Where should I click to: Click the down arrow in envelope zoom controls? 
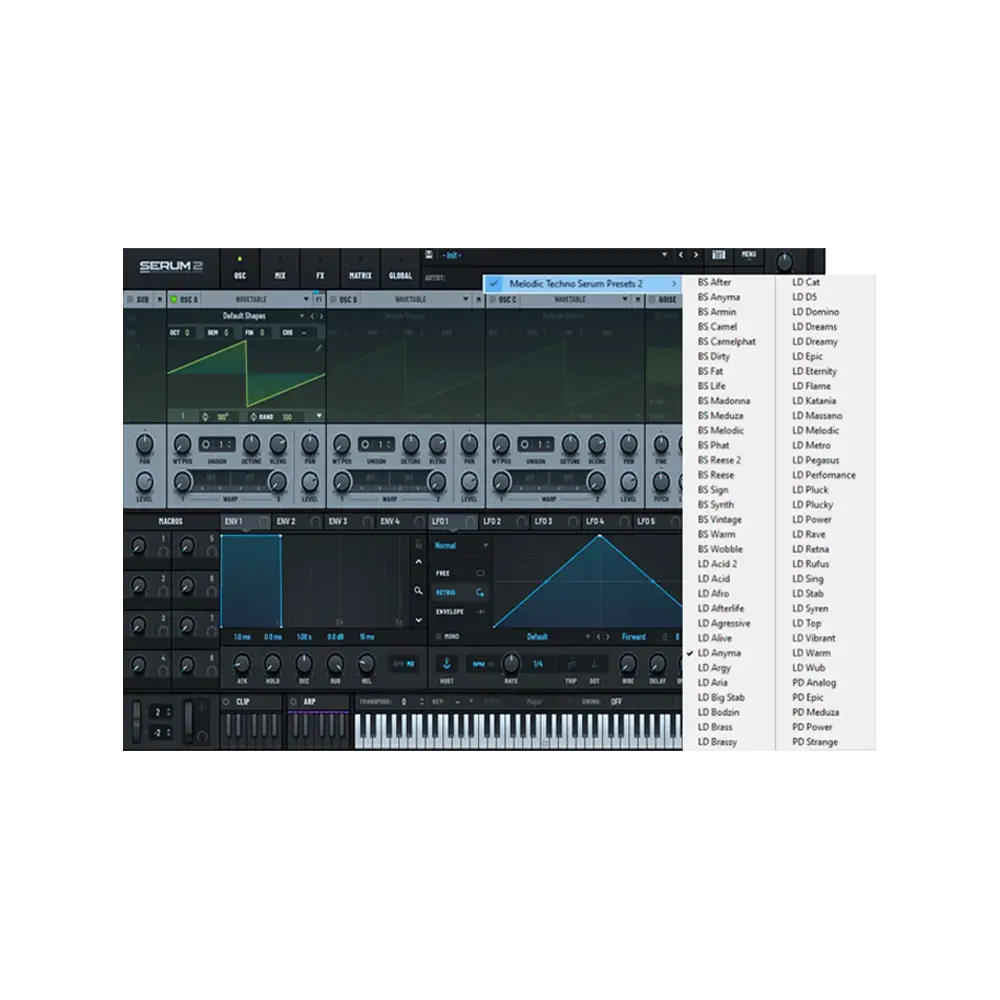coord(418,620)
